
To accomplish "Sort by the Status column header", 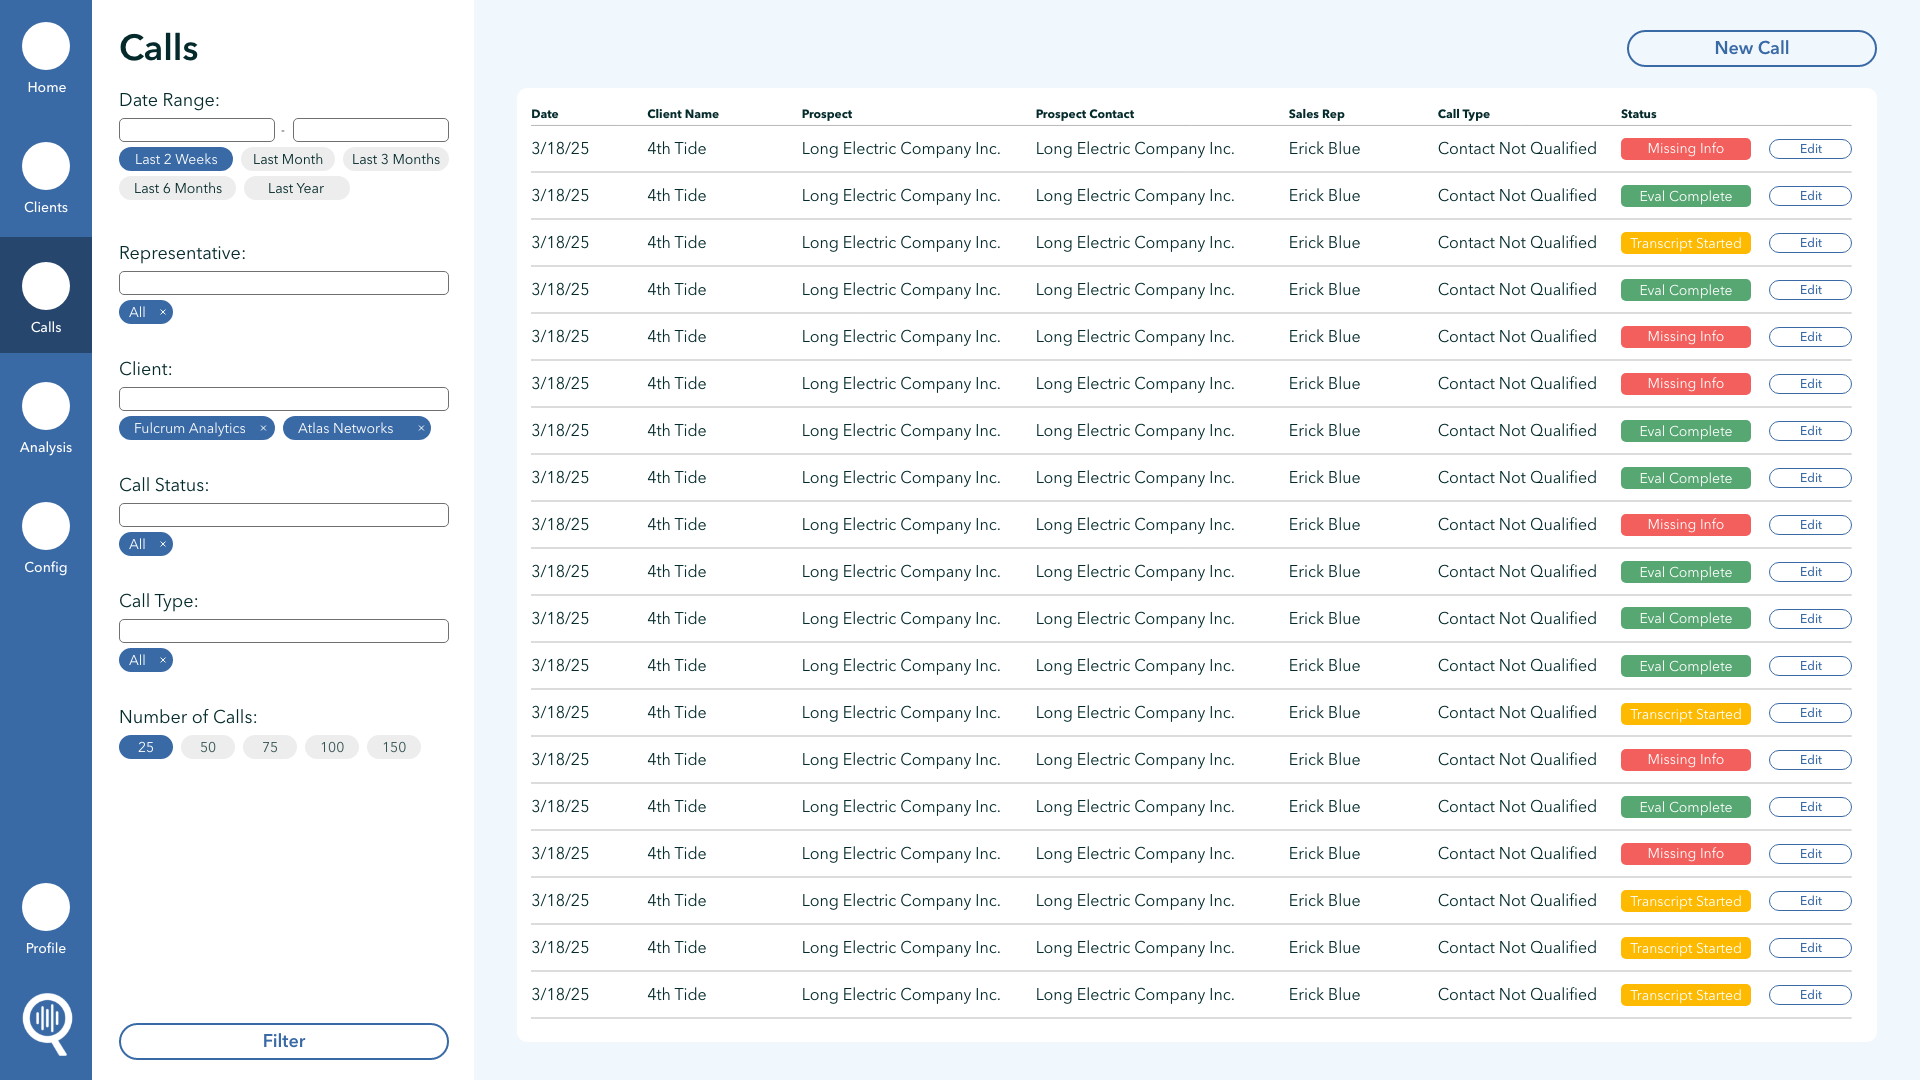I will tap(1638, 114).
